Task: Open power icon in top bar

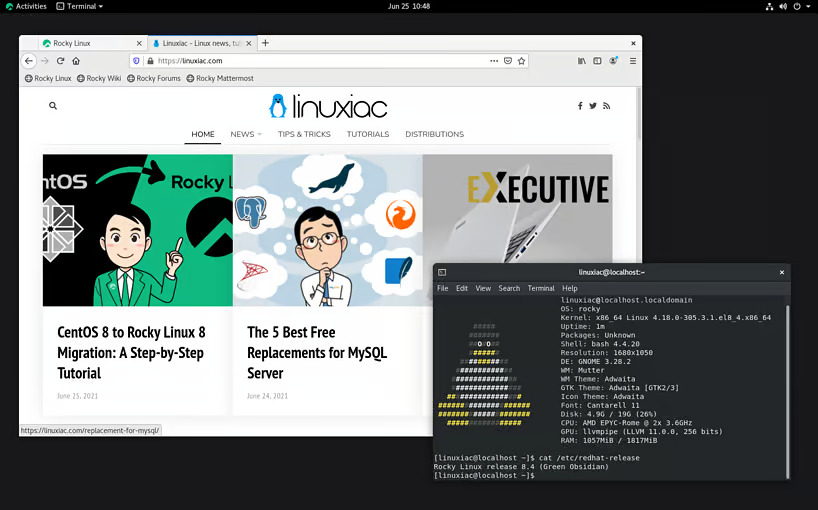Action: 797,6
